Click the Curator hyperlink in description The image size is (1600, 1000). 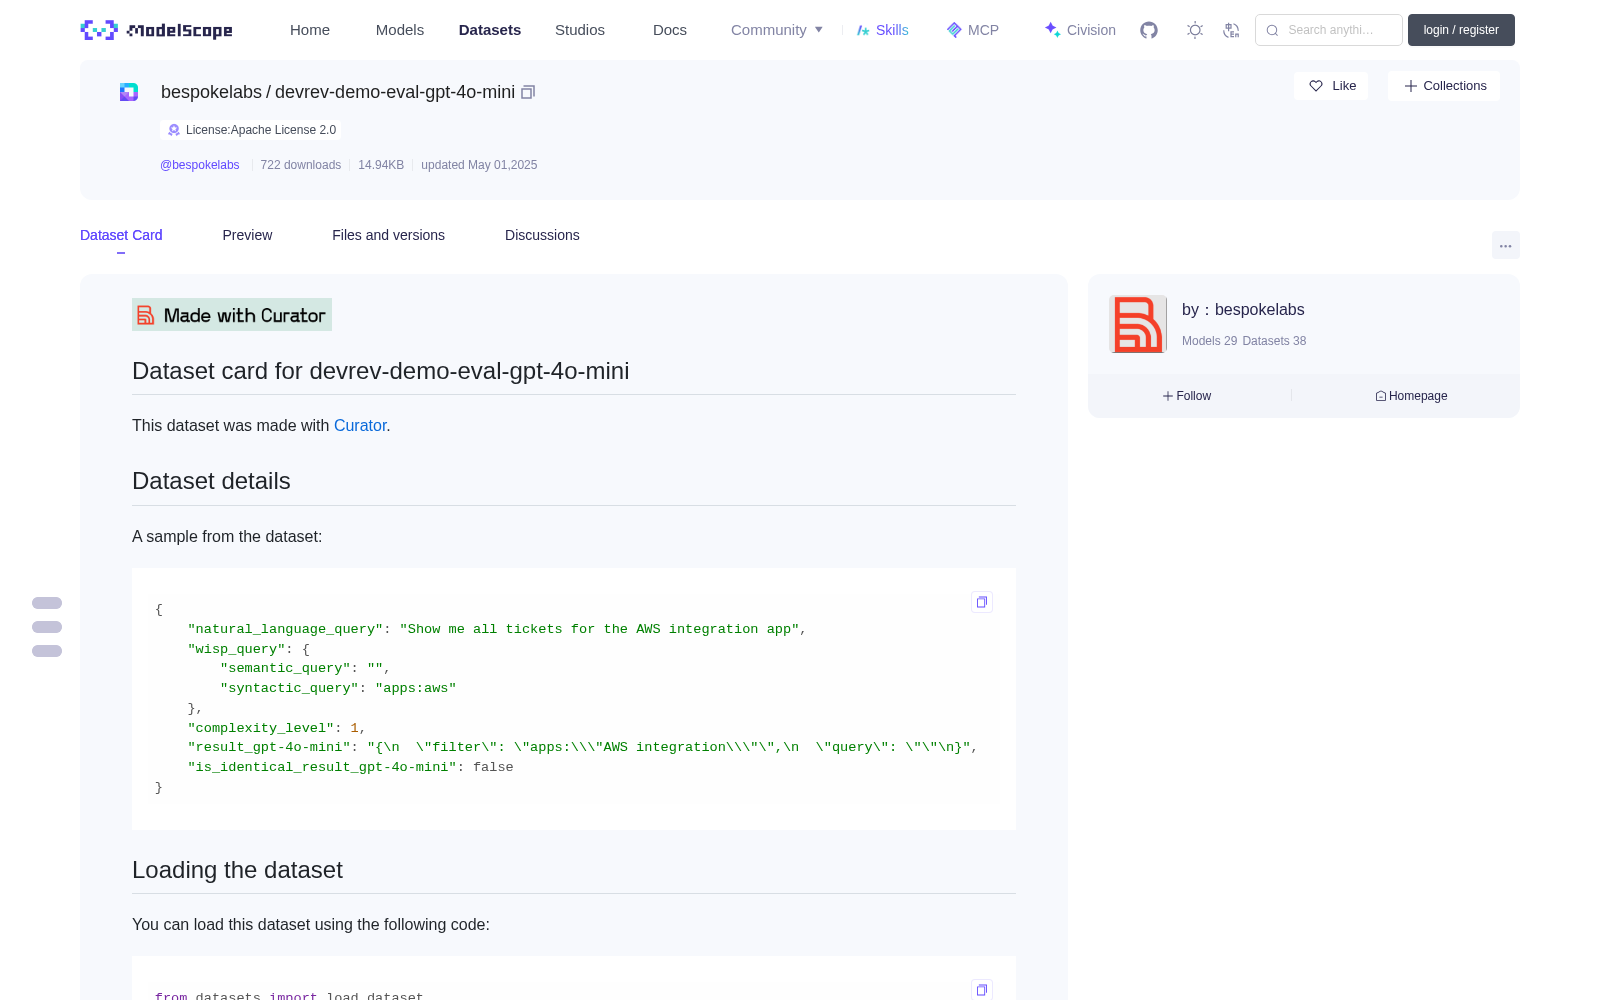(x=360, y=425)
